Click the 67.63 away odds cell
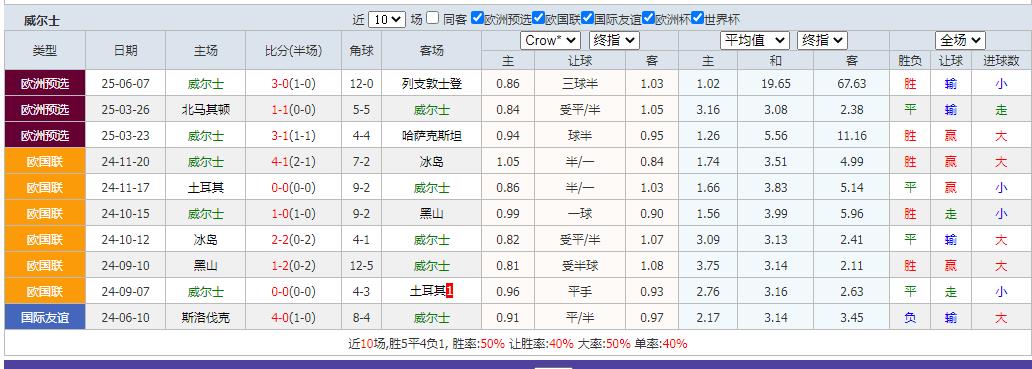The height and width of the screenshot is (369, 1032). click(x=852, y=84)
